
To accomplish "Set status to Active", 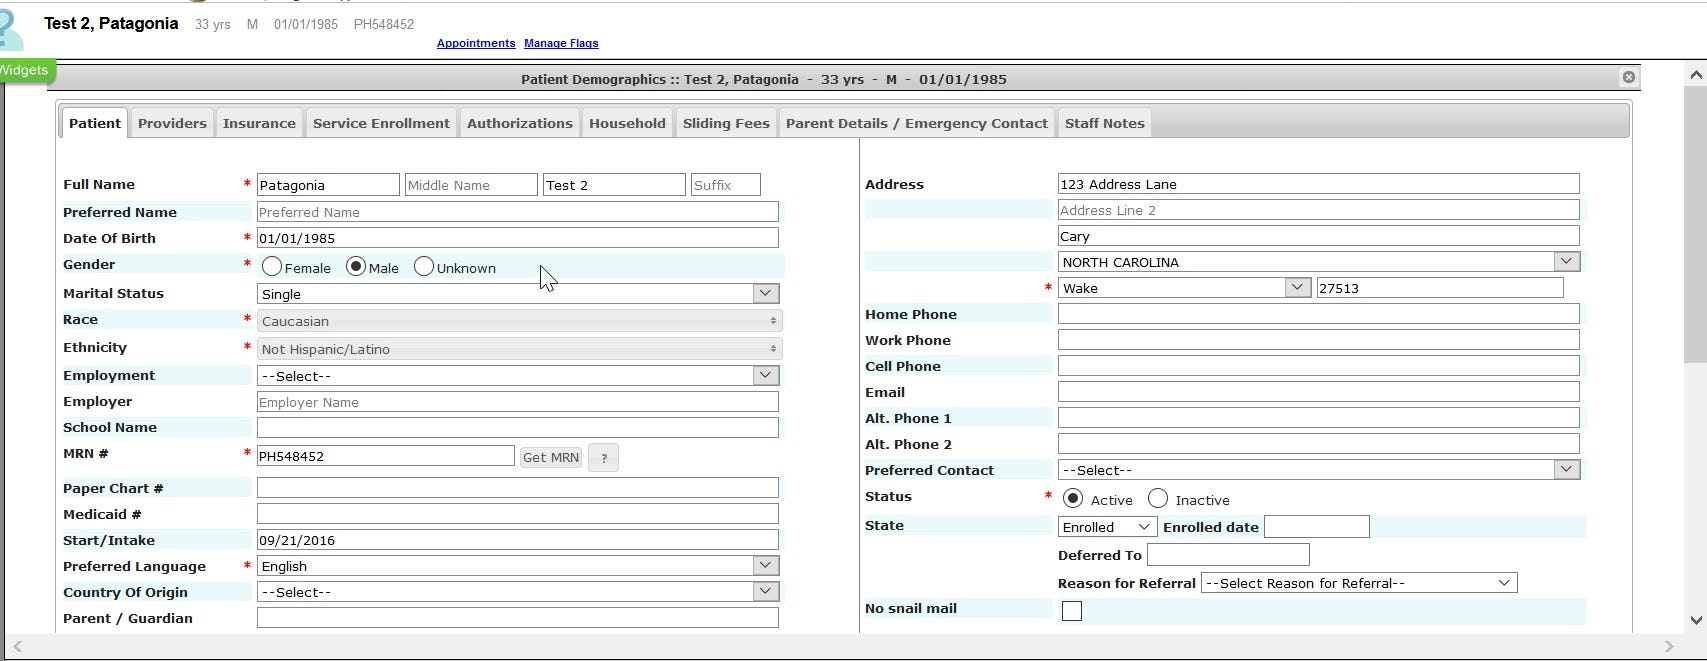I will tap(1072, 498).
